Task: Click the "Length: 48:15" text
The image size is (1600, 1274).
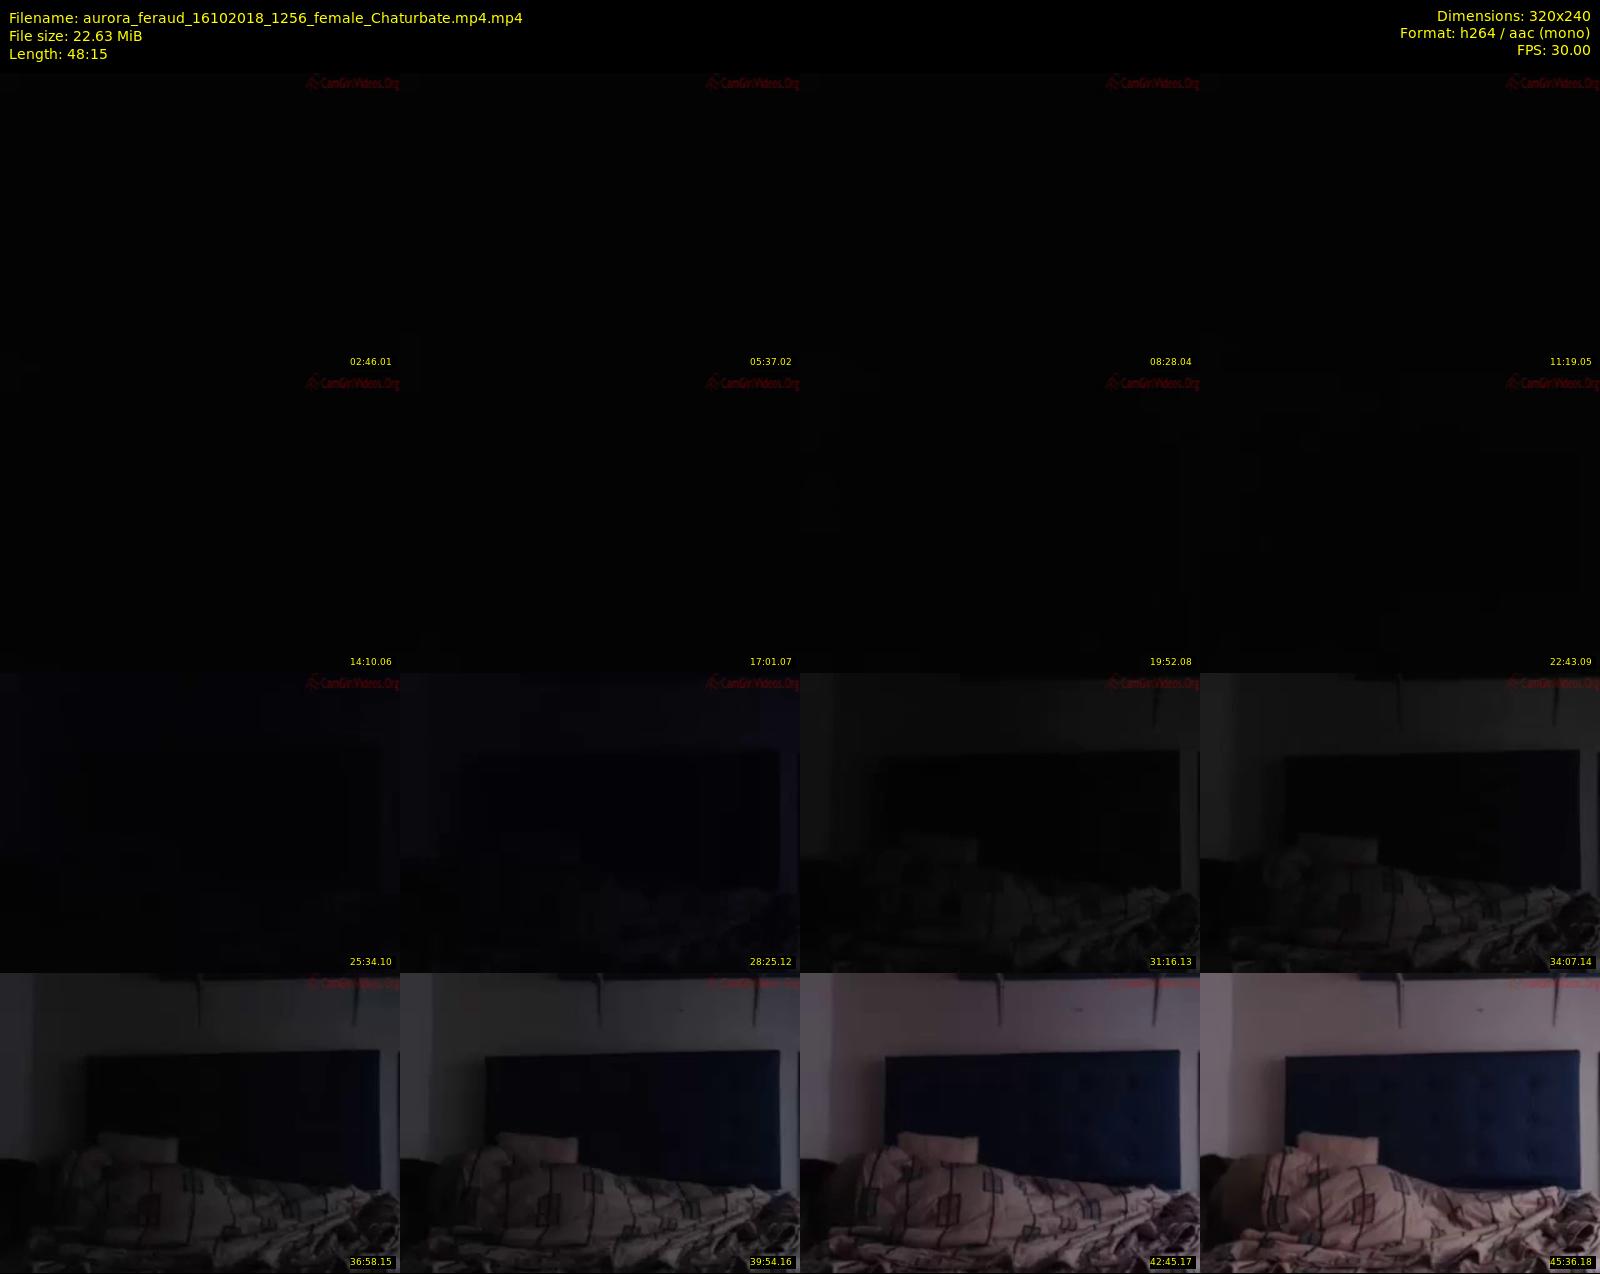Action: coord(58,54)
